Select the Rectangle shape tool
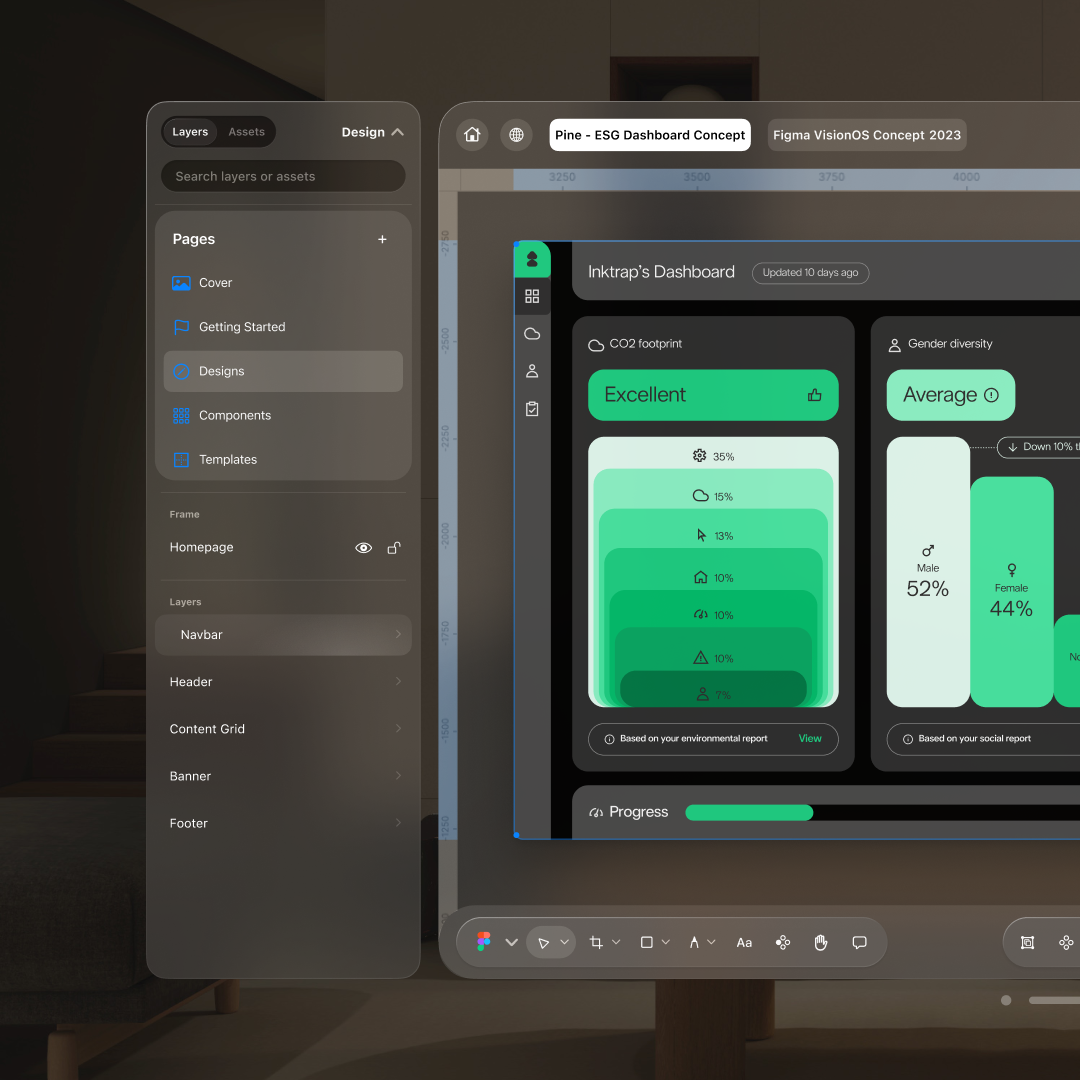 click(647, 942)
